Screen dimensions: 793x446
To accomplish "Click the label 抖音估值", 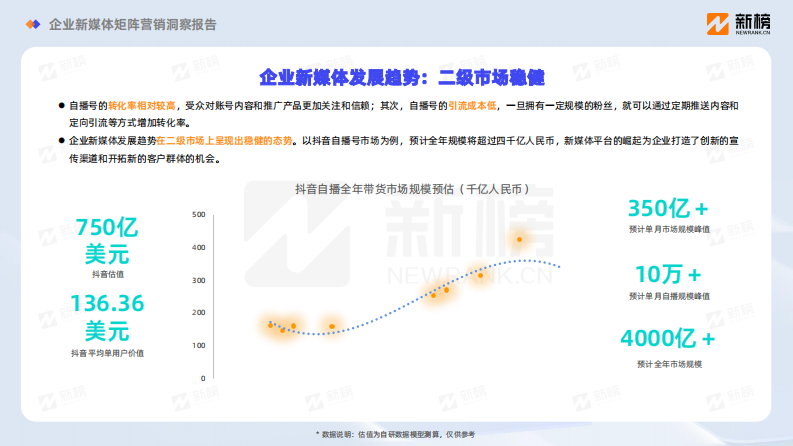I will tap(108, 275).
